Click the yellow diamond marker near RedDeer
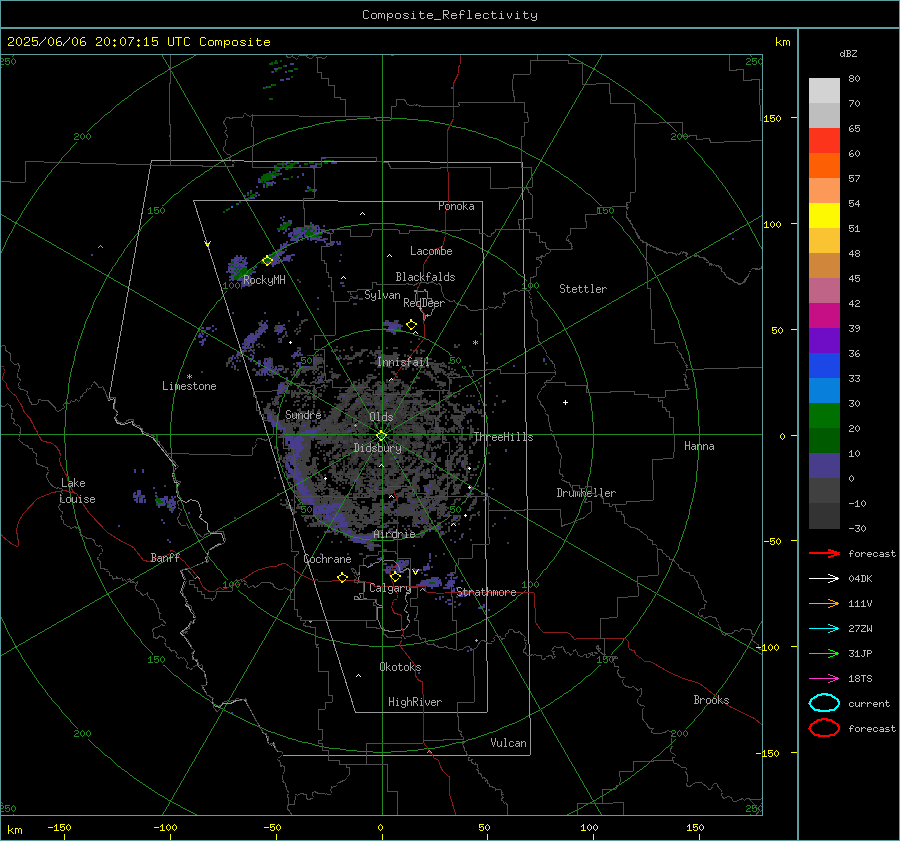Viewport: 900px width, 841px height. tap(411, 325)
